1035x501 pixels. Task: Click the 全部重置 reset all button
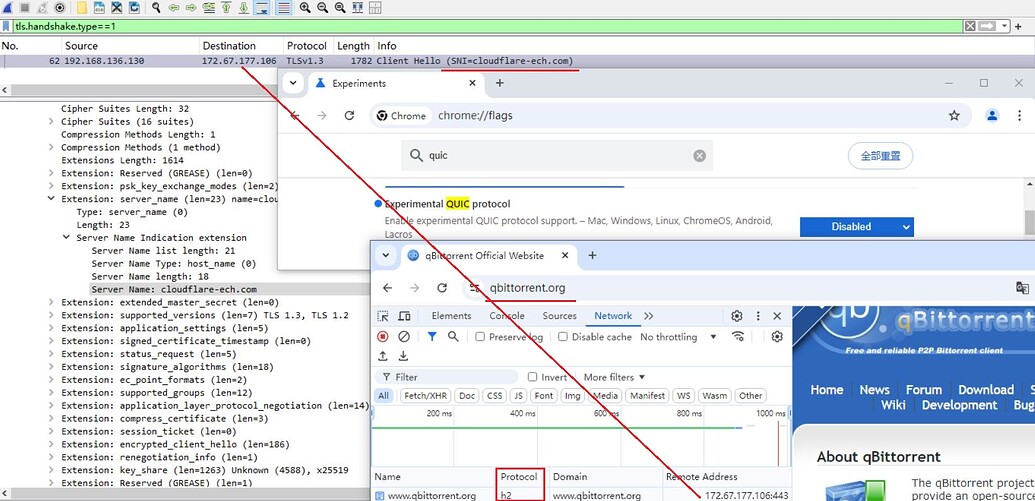click(879, 156)
